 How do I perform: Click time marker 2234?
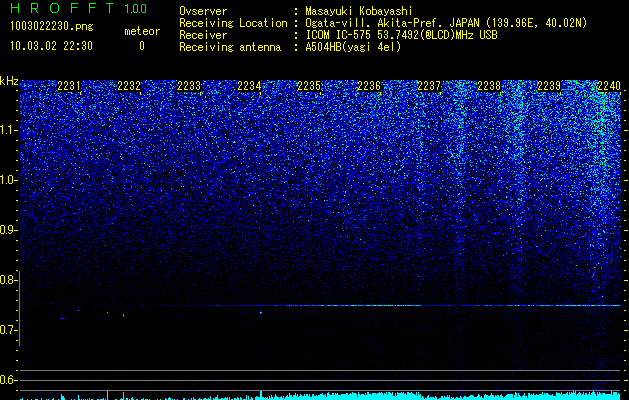(249, 86)
